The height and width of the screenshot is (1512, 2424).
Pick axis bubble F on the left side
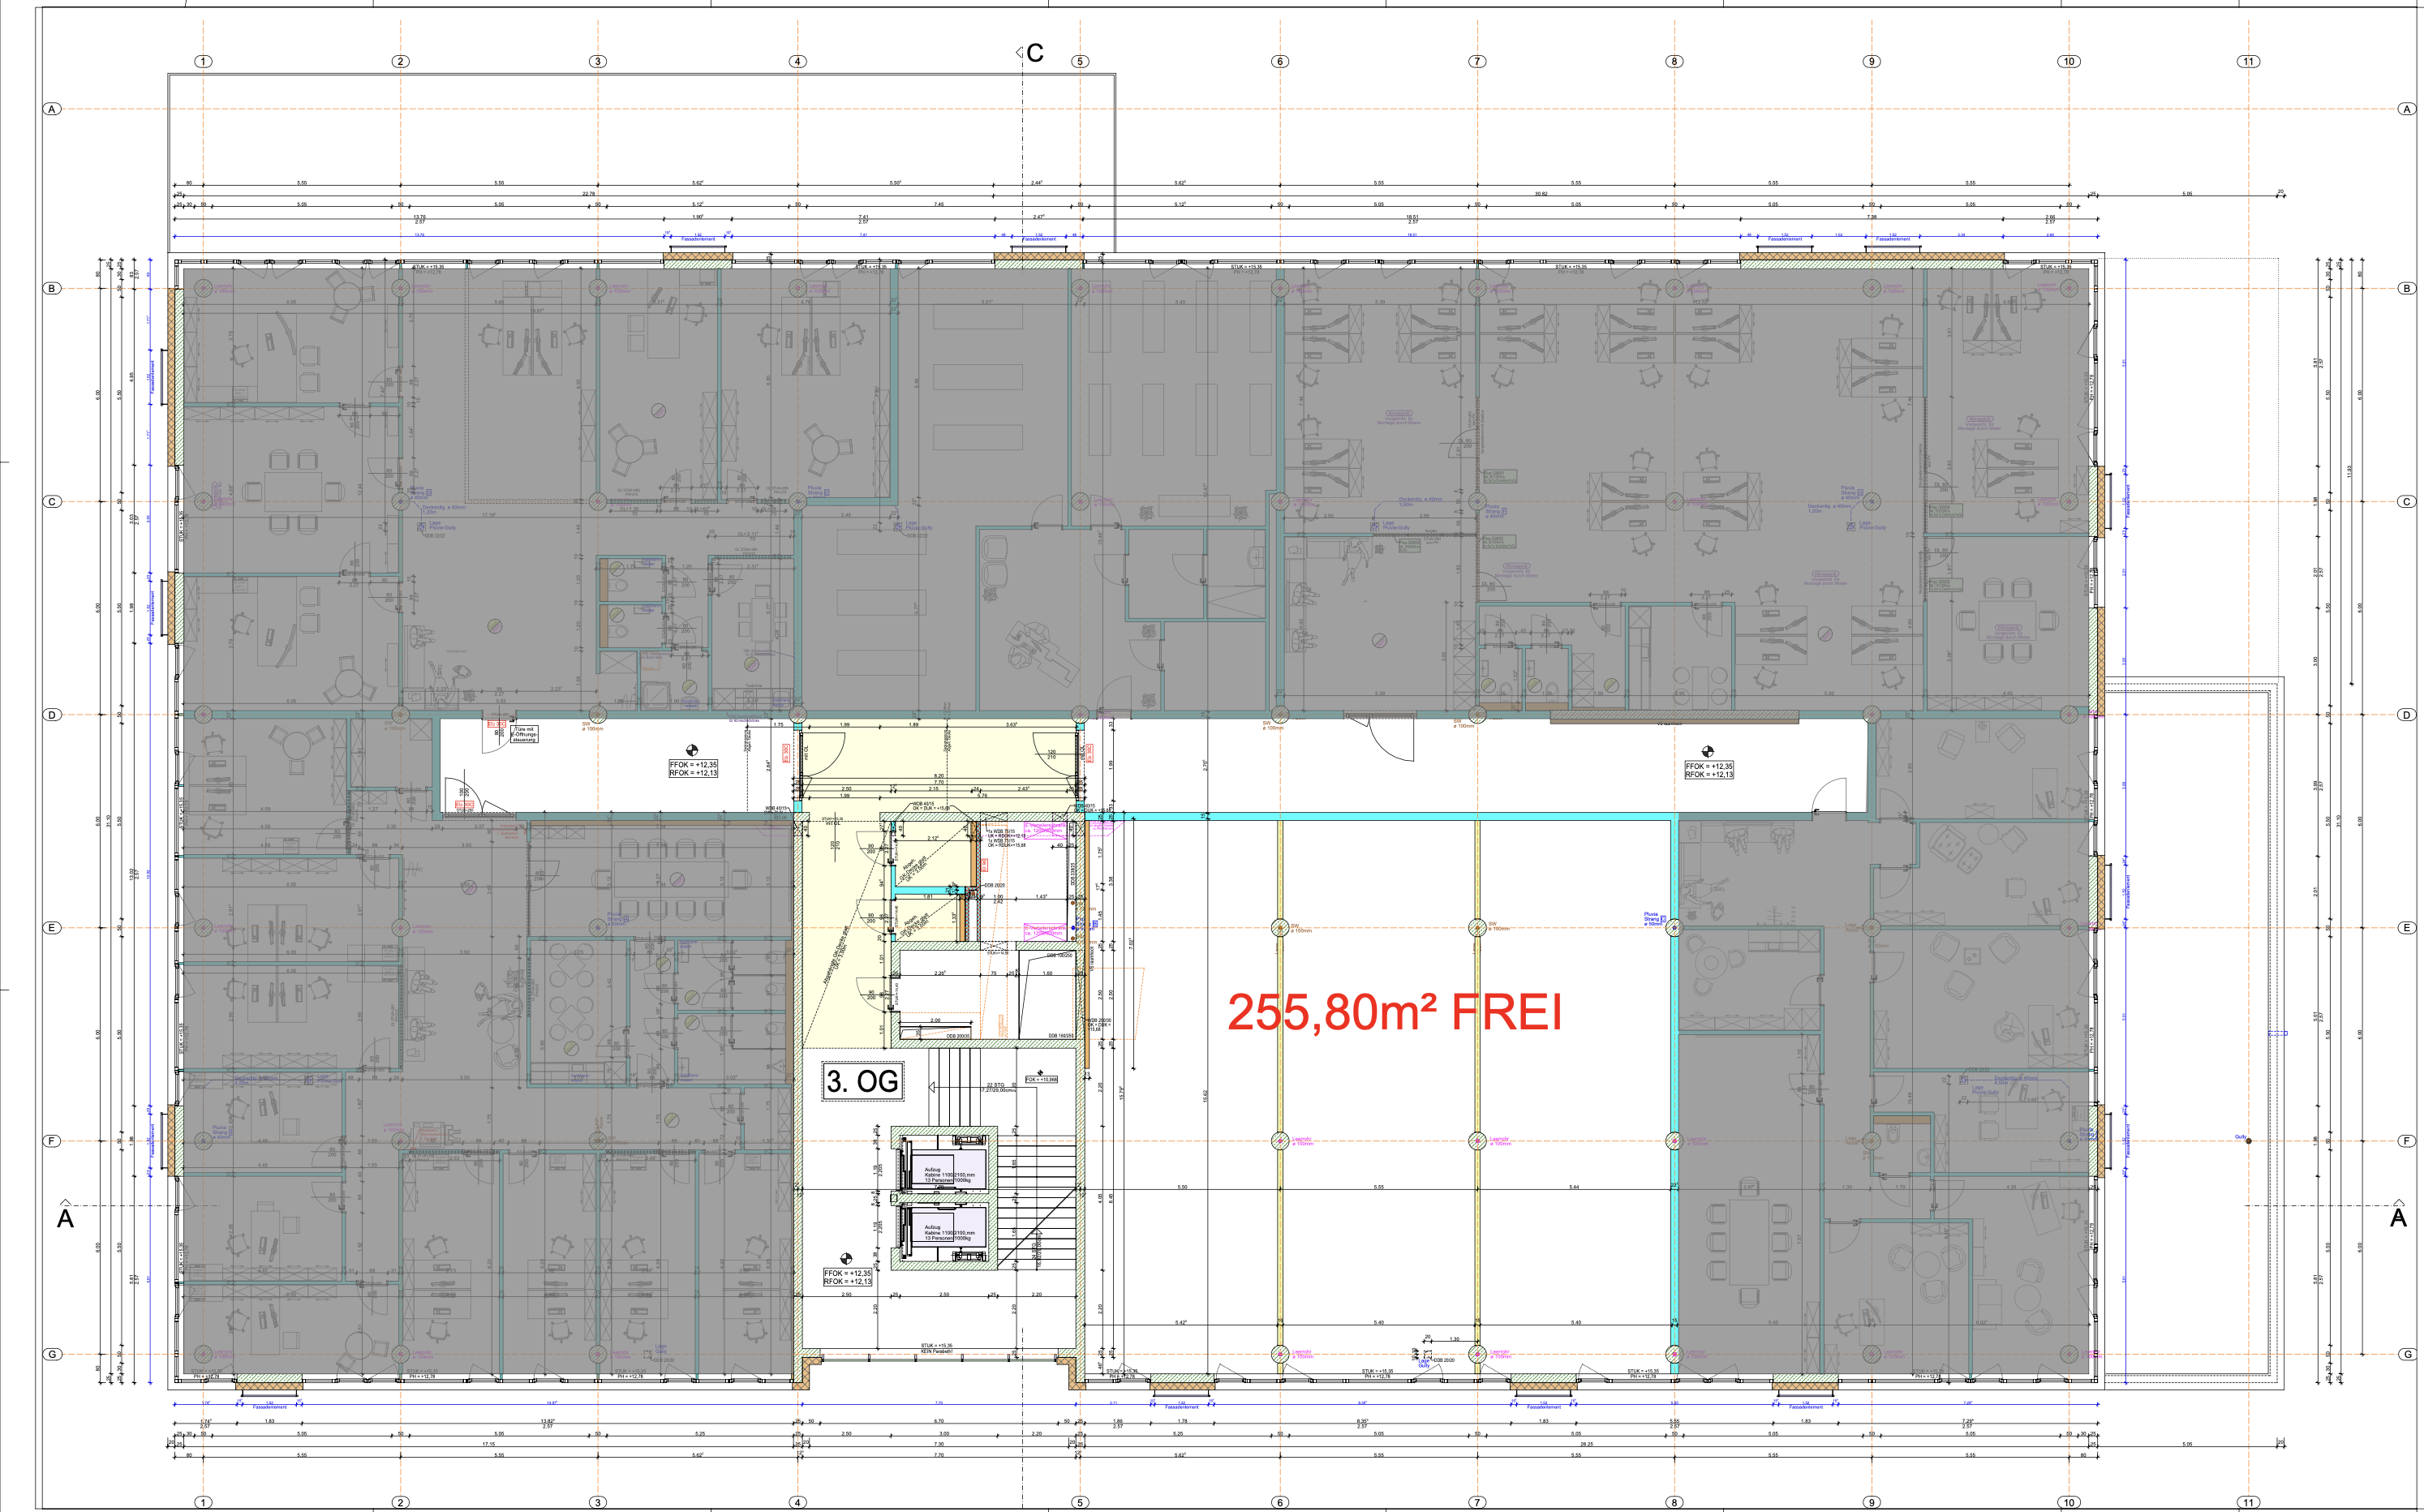pos(52,1141)
